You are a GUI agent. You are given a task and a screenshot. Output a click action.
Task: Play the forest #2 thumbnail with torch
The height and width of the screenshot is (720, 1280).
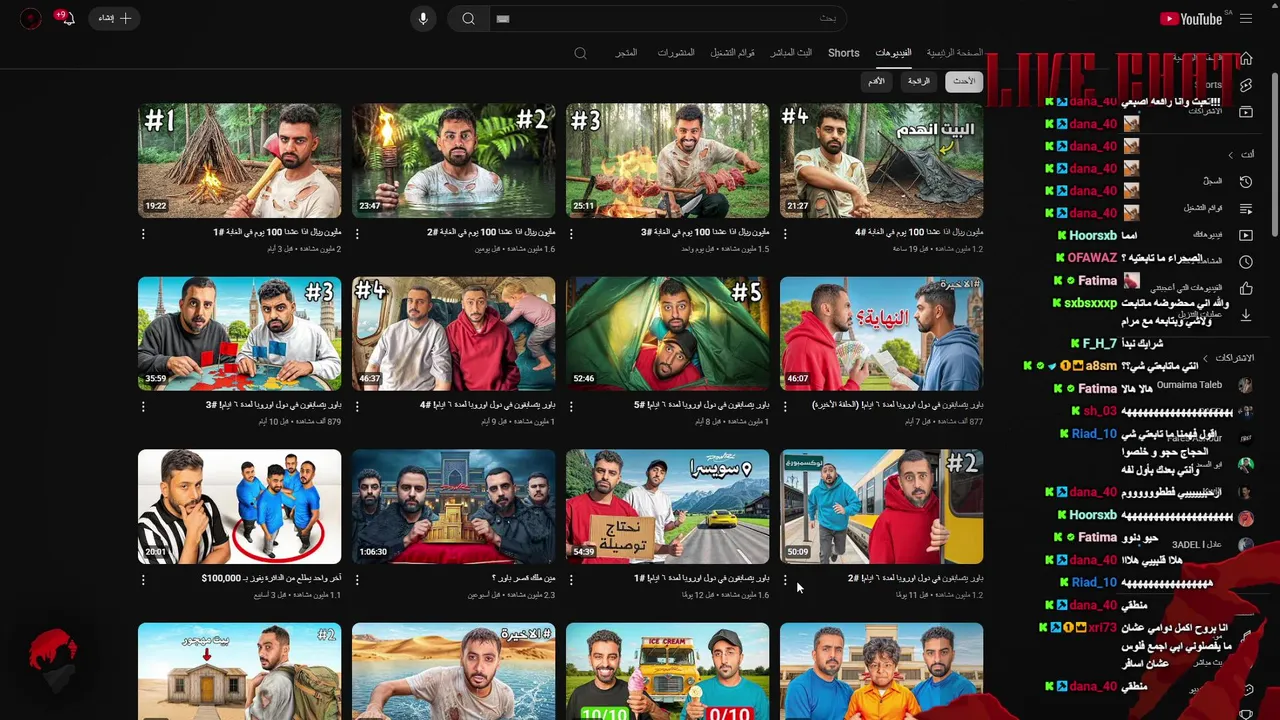coord(454,161)
